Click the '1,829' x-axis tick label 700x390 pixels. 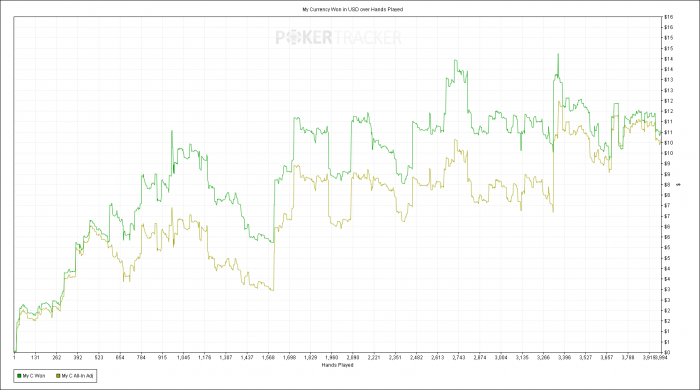coord(310,357)
